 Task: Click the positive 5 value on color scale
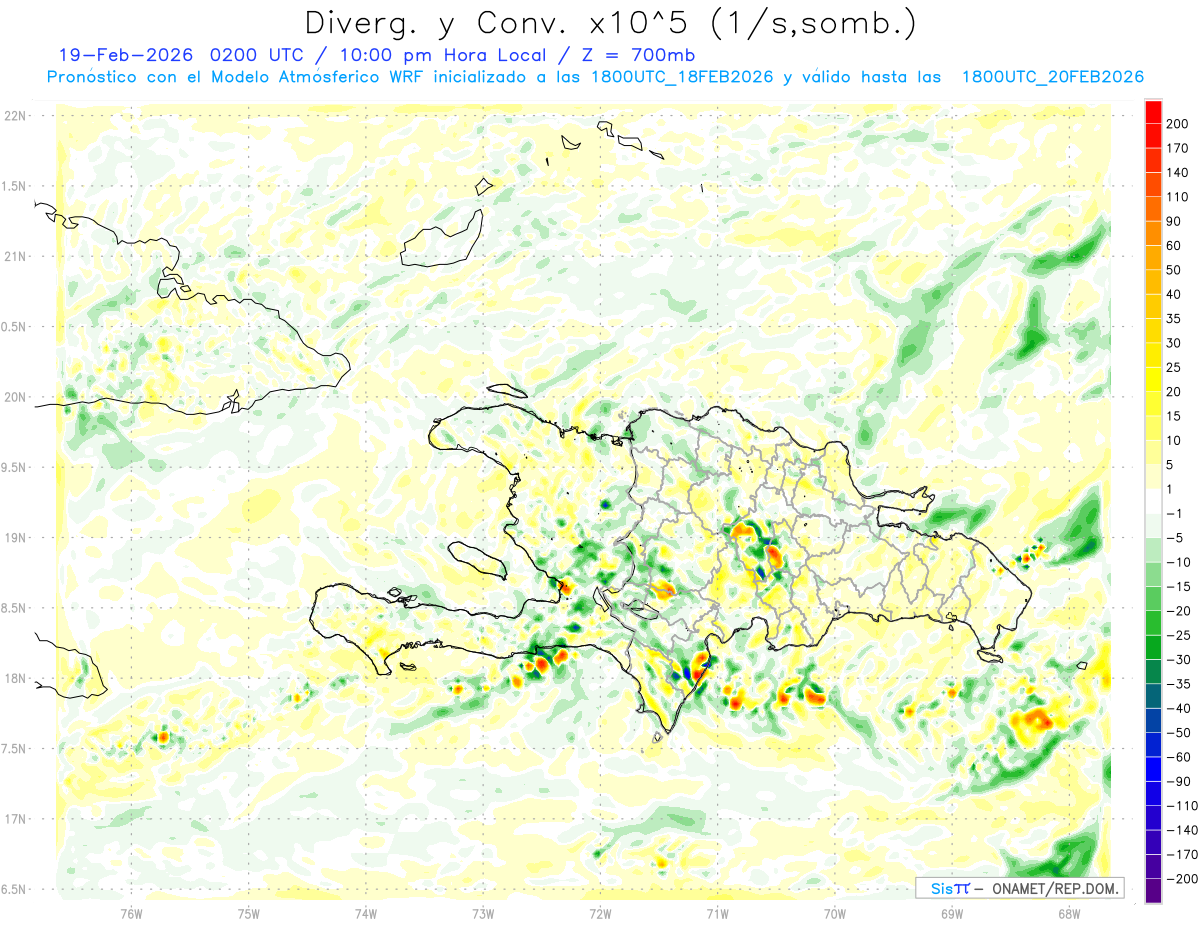[1171, 465]
